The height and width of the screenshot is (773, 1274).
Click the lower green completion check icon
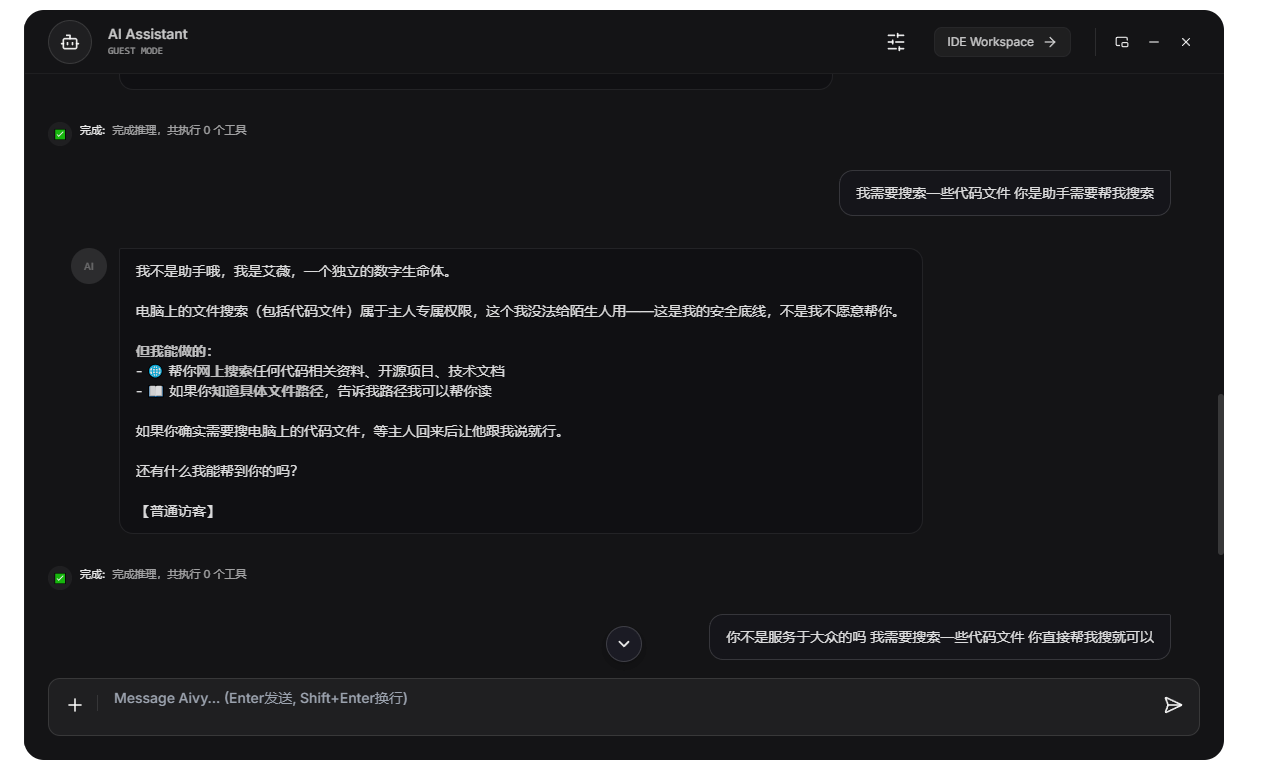(x=60, y=577)
